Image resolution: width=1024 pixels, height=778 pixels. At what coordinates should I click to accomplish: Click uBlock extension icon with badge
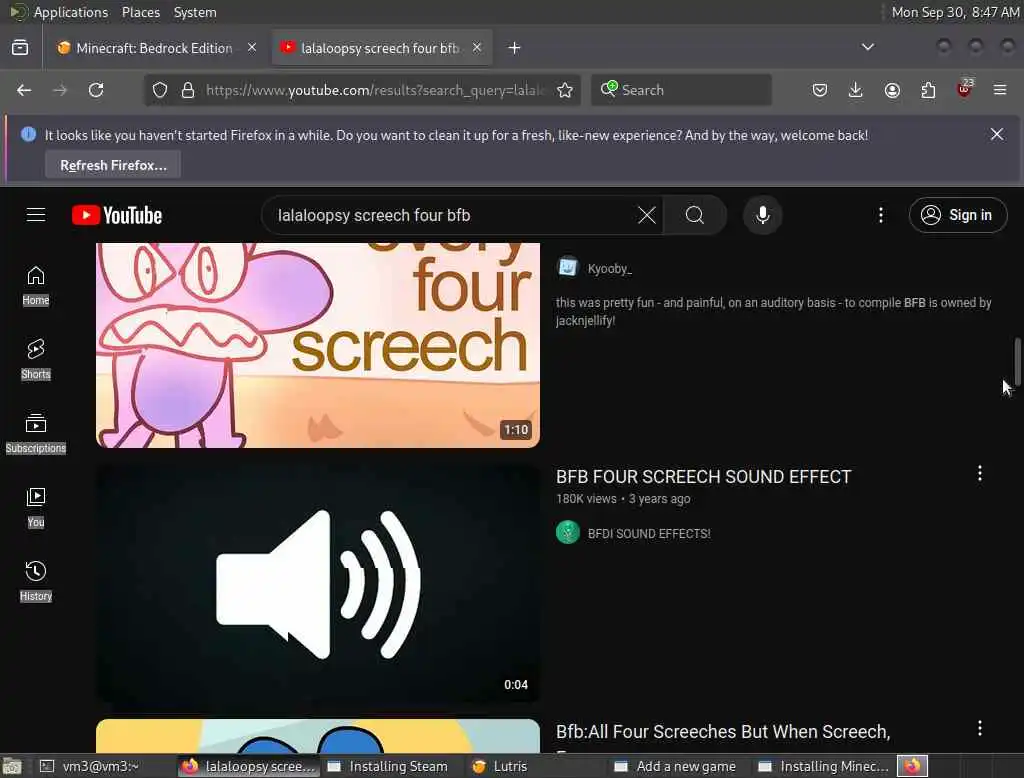click(x=964, y=89)
